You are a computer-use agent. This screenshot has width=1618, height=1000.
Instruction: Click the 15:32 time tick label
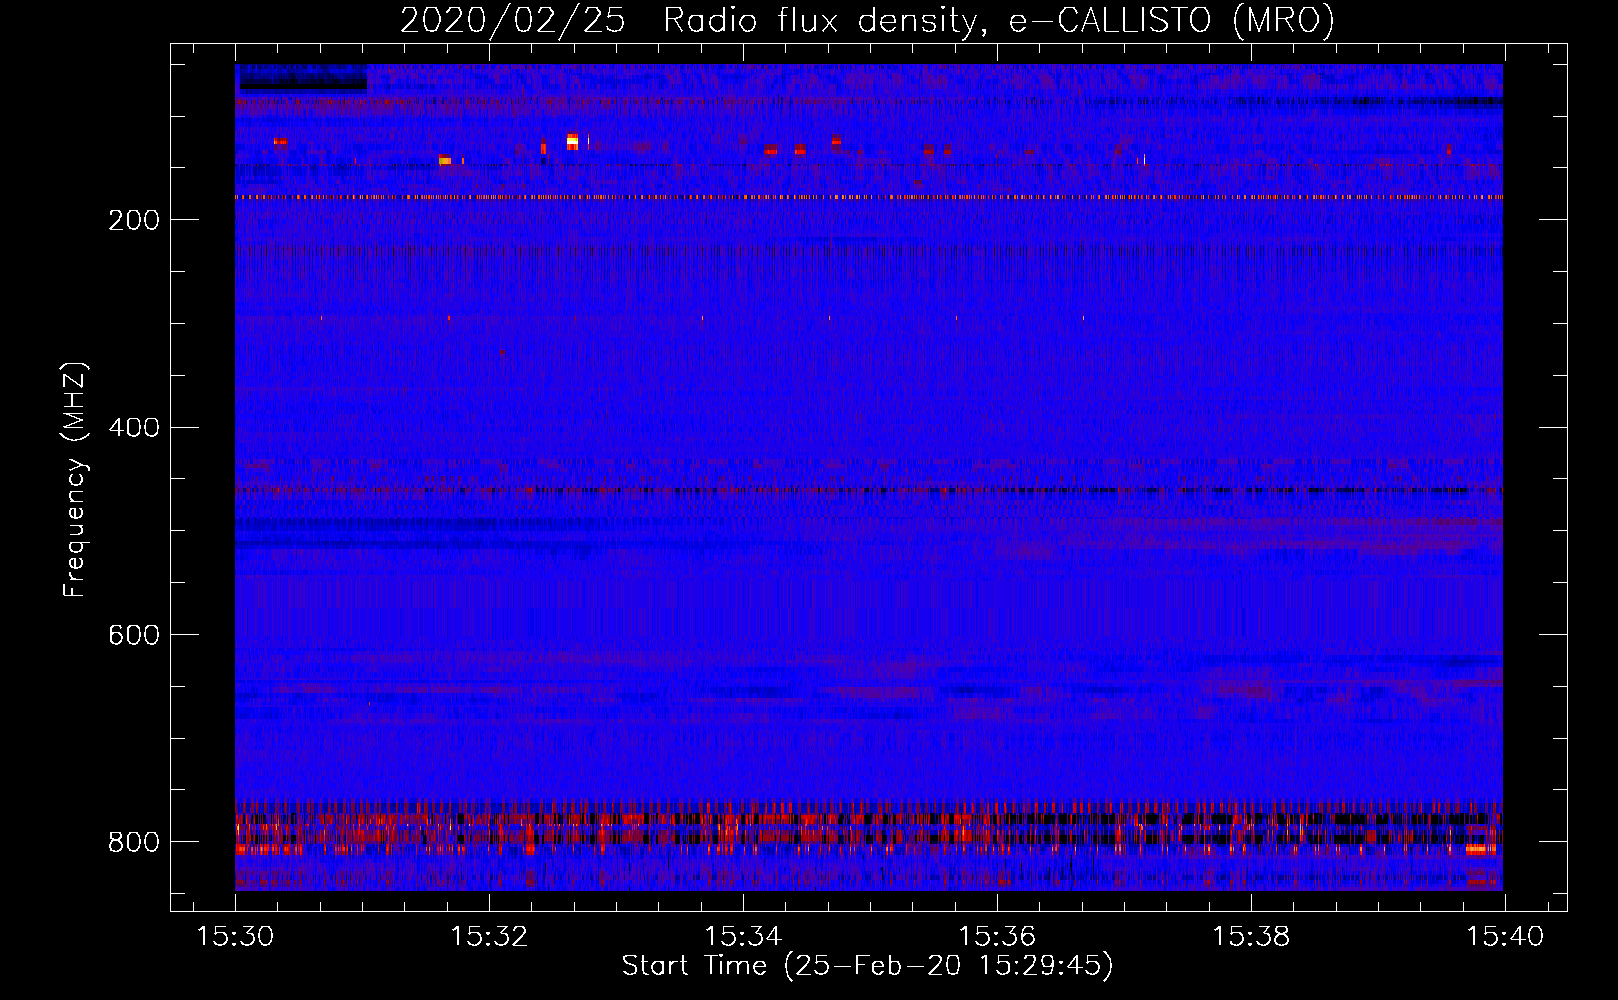(x=489, y=937)
